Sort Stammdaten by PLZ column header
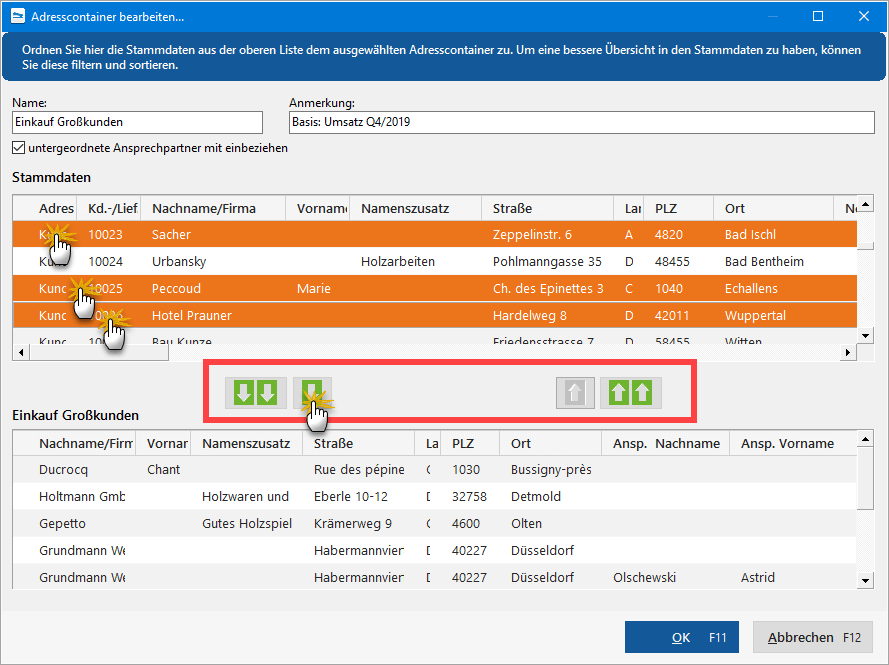 pyautogui.click(x=679, y=208)
